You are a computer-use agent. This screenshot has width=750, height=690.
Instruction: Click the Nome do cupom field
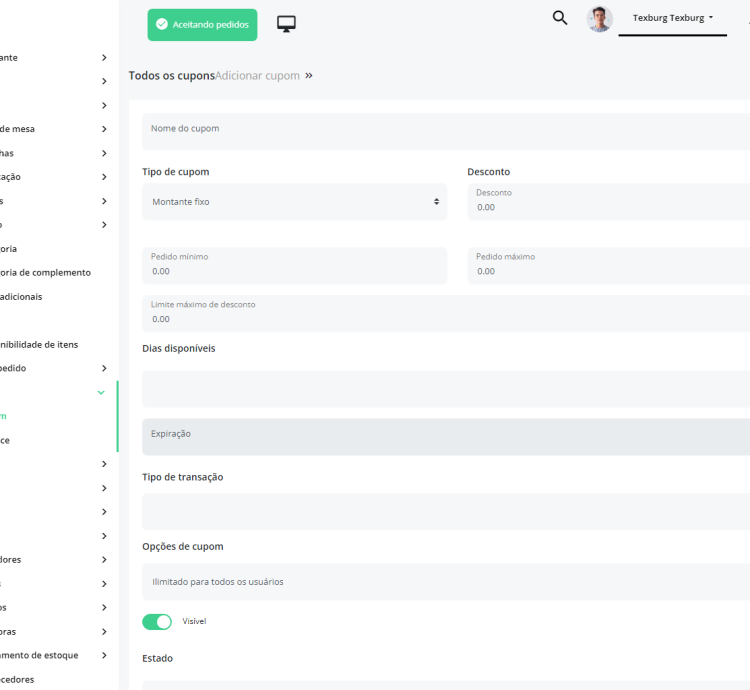pos(446,131)
